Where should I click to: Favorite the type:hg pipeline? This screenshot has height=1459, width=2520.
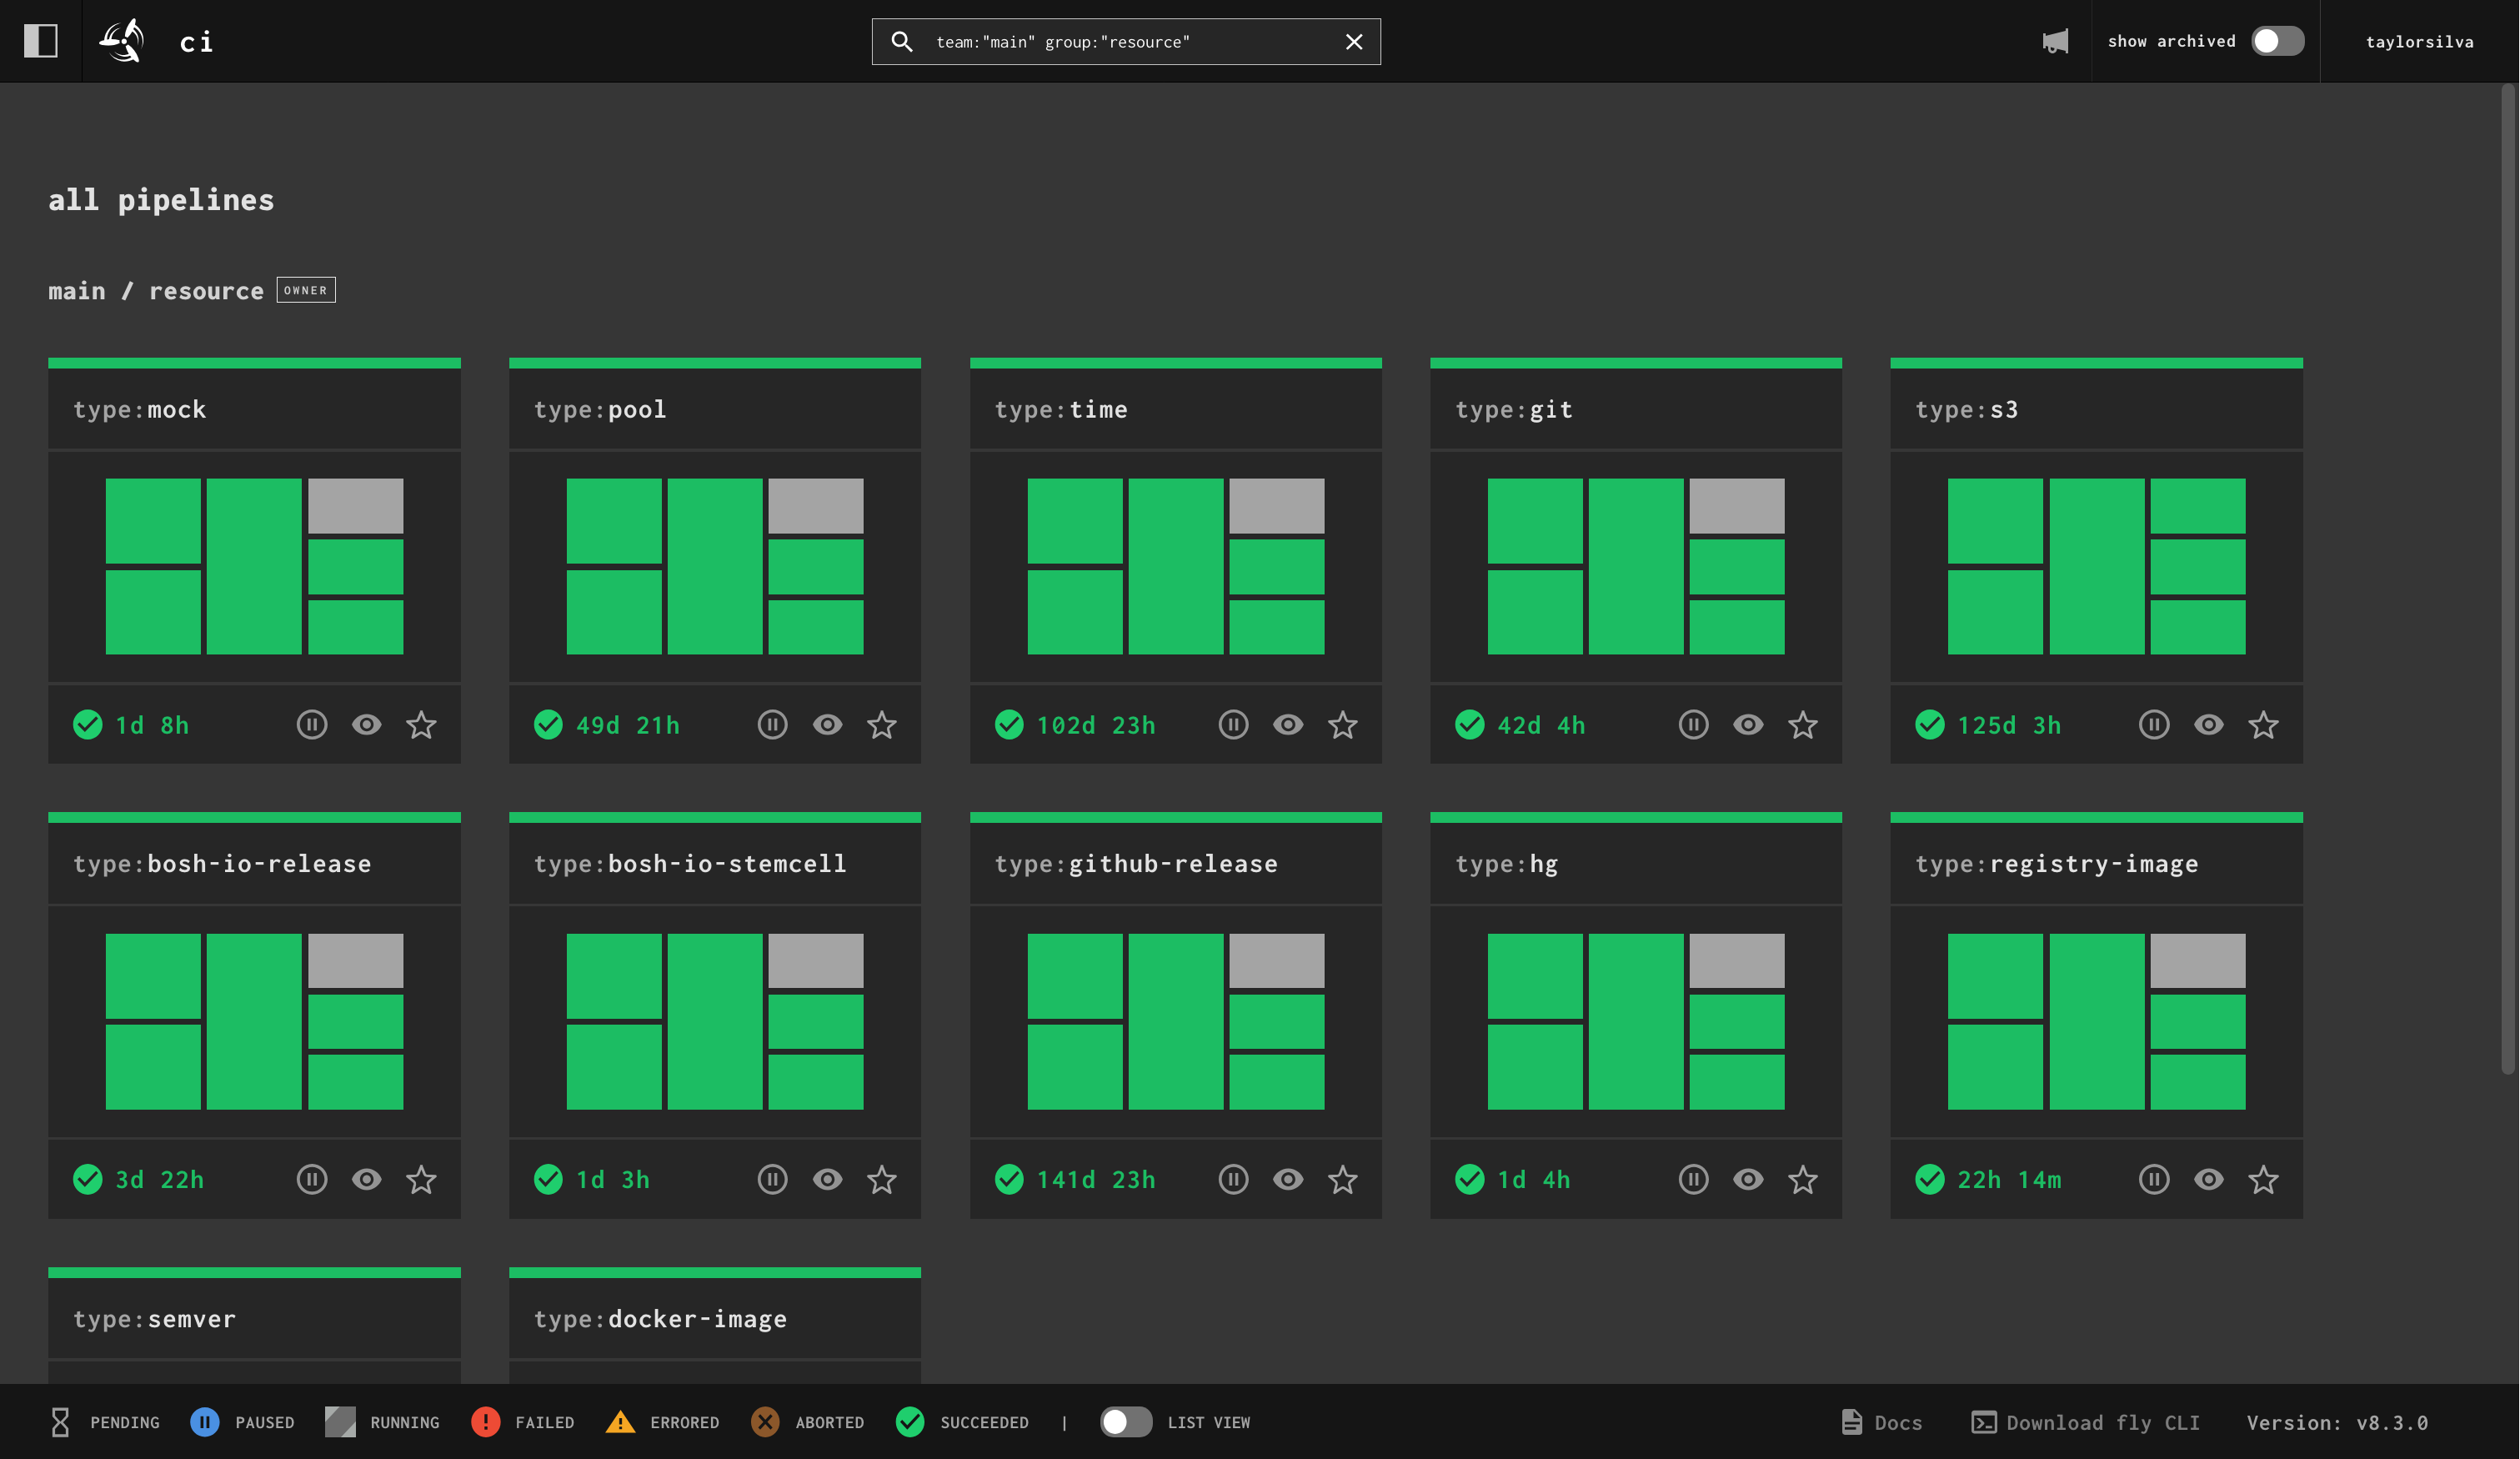click(x=1803, y=1179)
